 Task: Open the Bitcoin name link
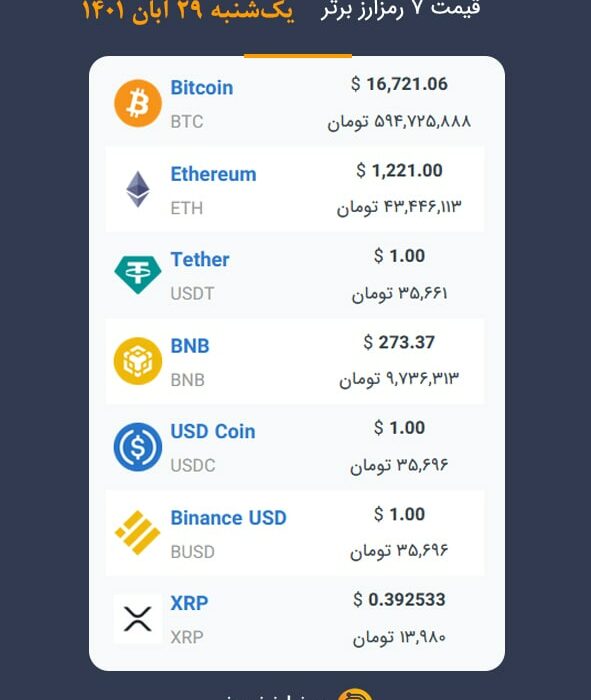[202, 88]
